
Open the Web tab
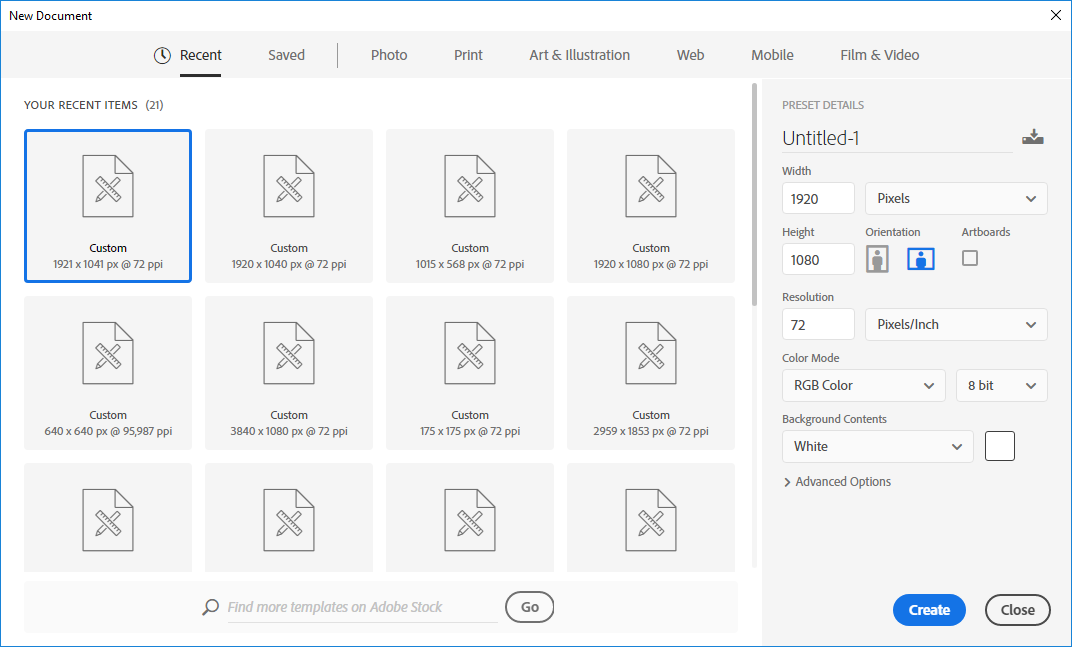click(x=691, y=55)
